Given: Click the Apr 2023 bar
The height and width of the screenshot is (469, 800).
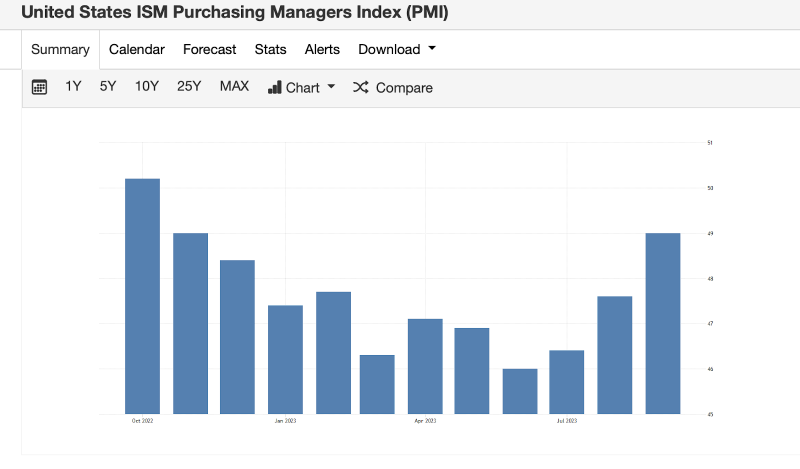Looking at the screenshot, I should [x=425, y=366].
